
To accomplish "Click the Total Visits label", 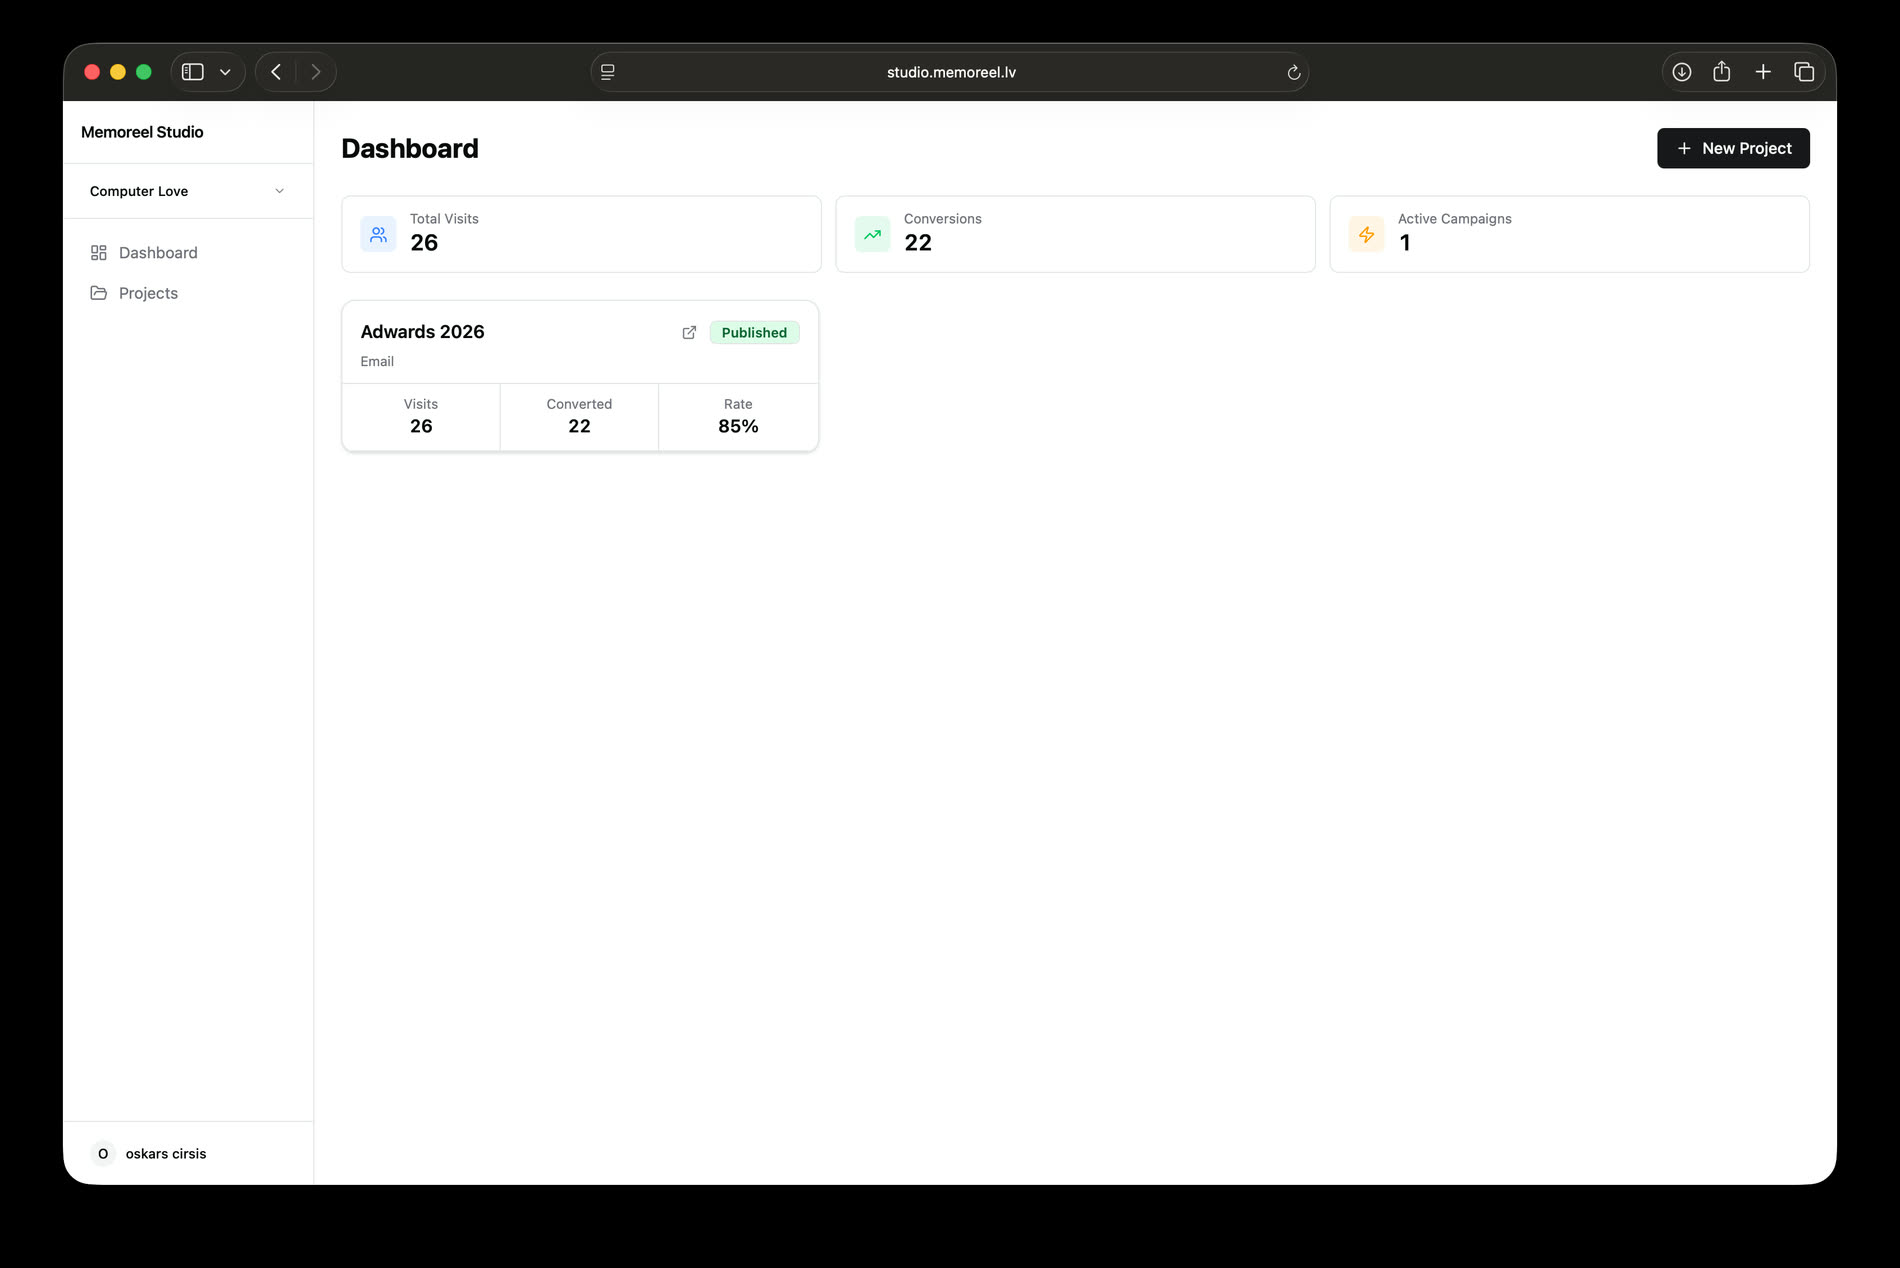I will click(444, 219).
